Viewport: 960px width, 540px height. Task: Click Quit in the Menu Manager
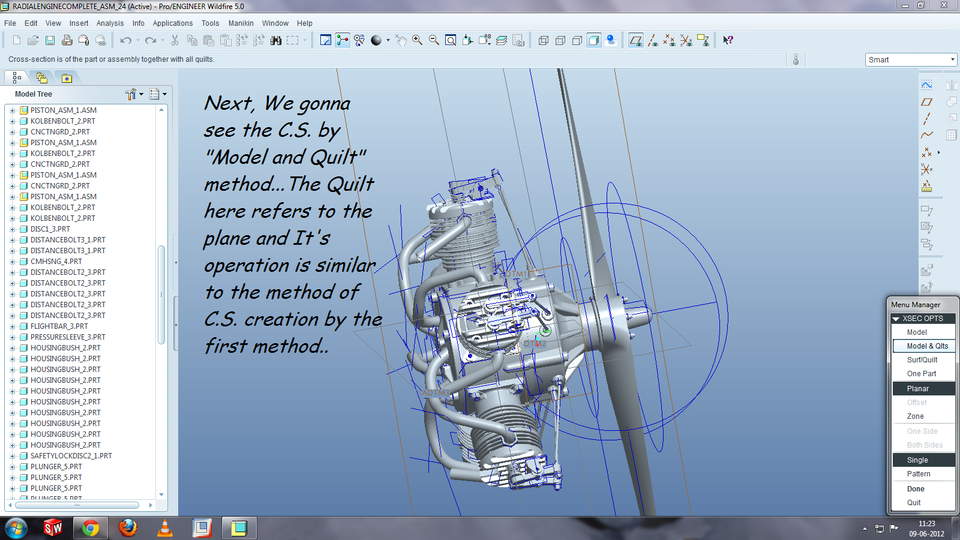[x=914, y=503]
